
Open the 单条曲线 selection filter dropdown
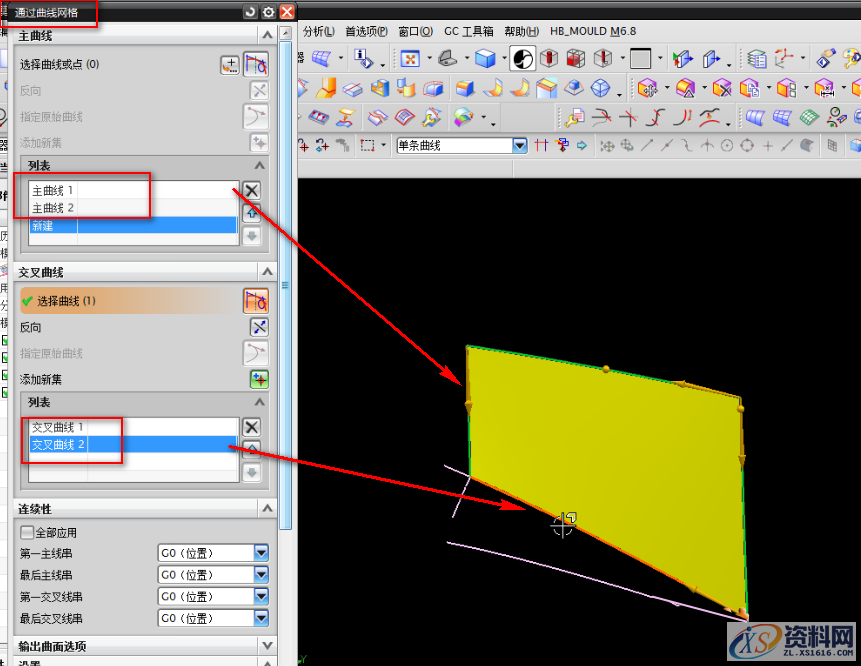point(519,146)
